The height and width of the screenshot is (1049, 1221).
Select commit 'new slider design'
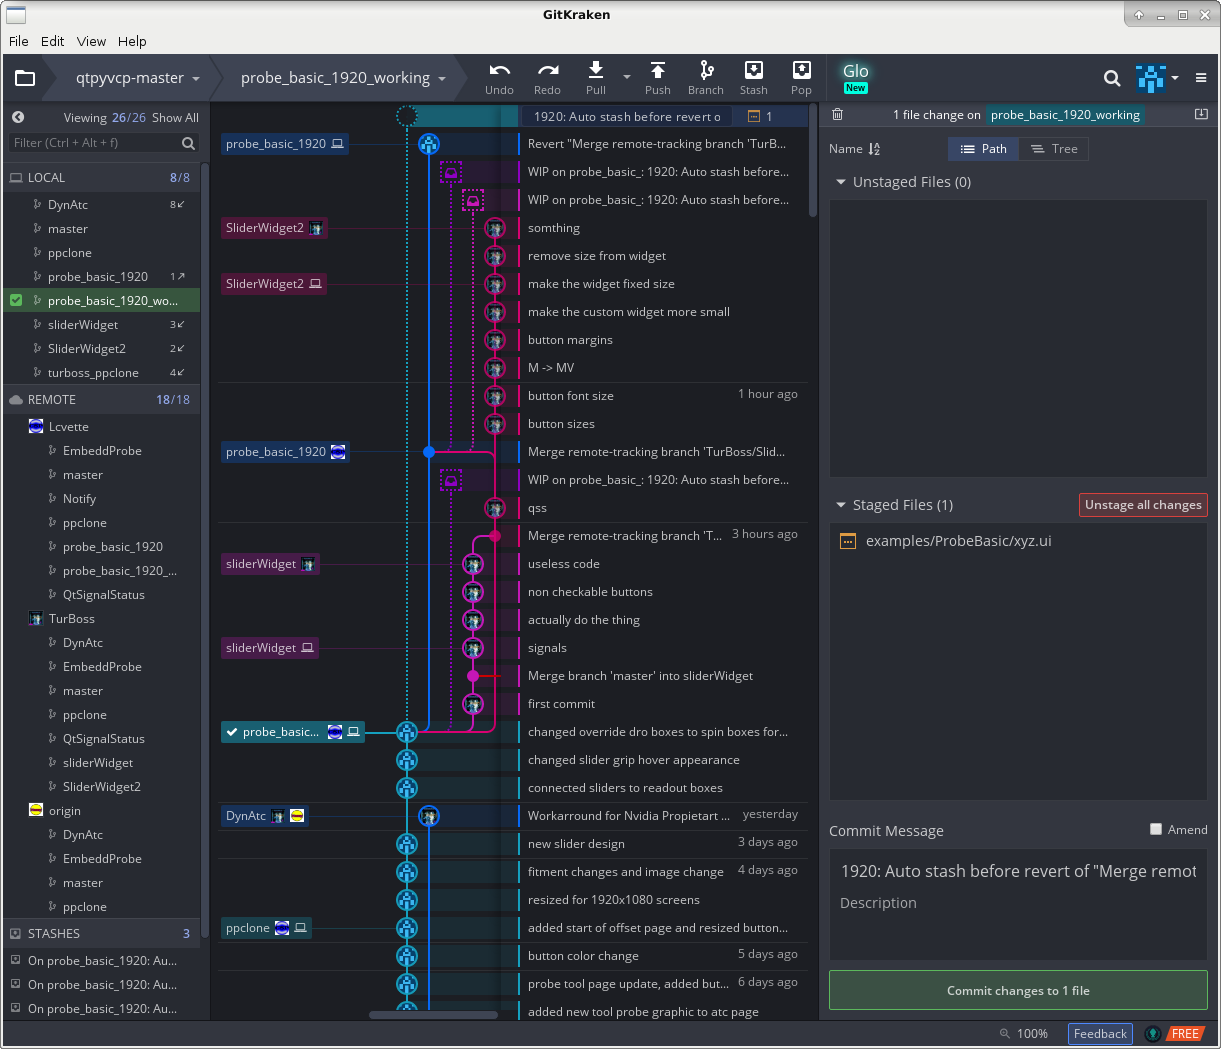[x=576, y=844]
